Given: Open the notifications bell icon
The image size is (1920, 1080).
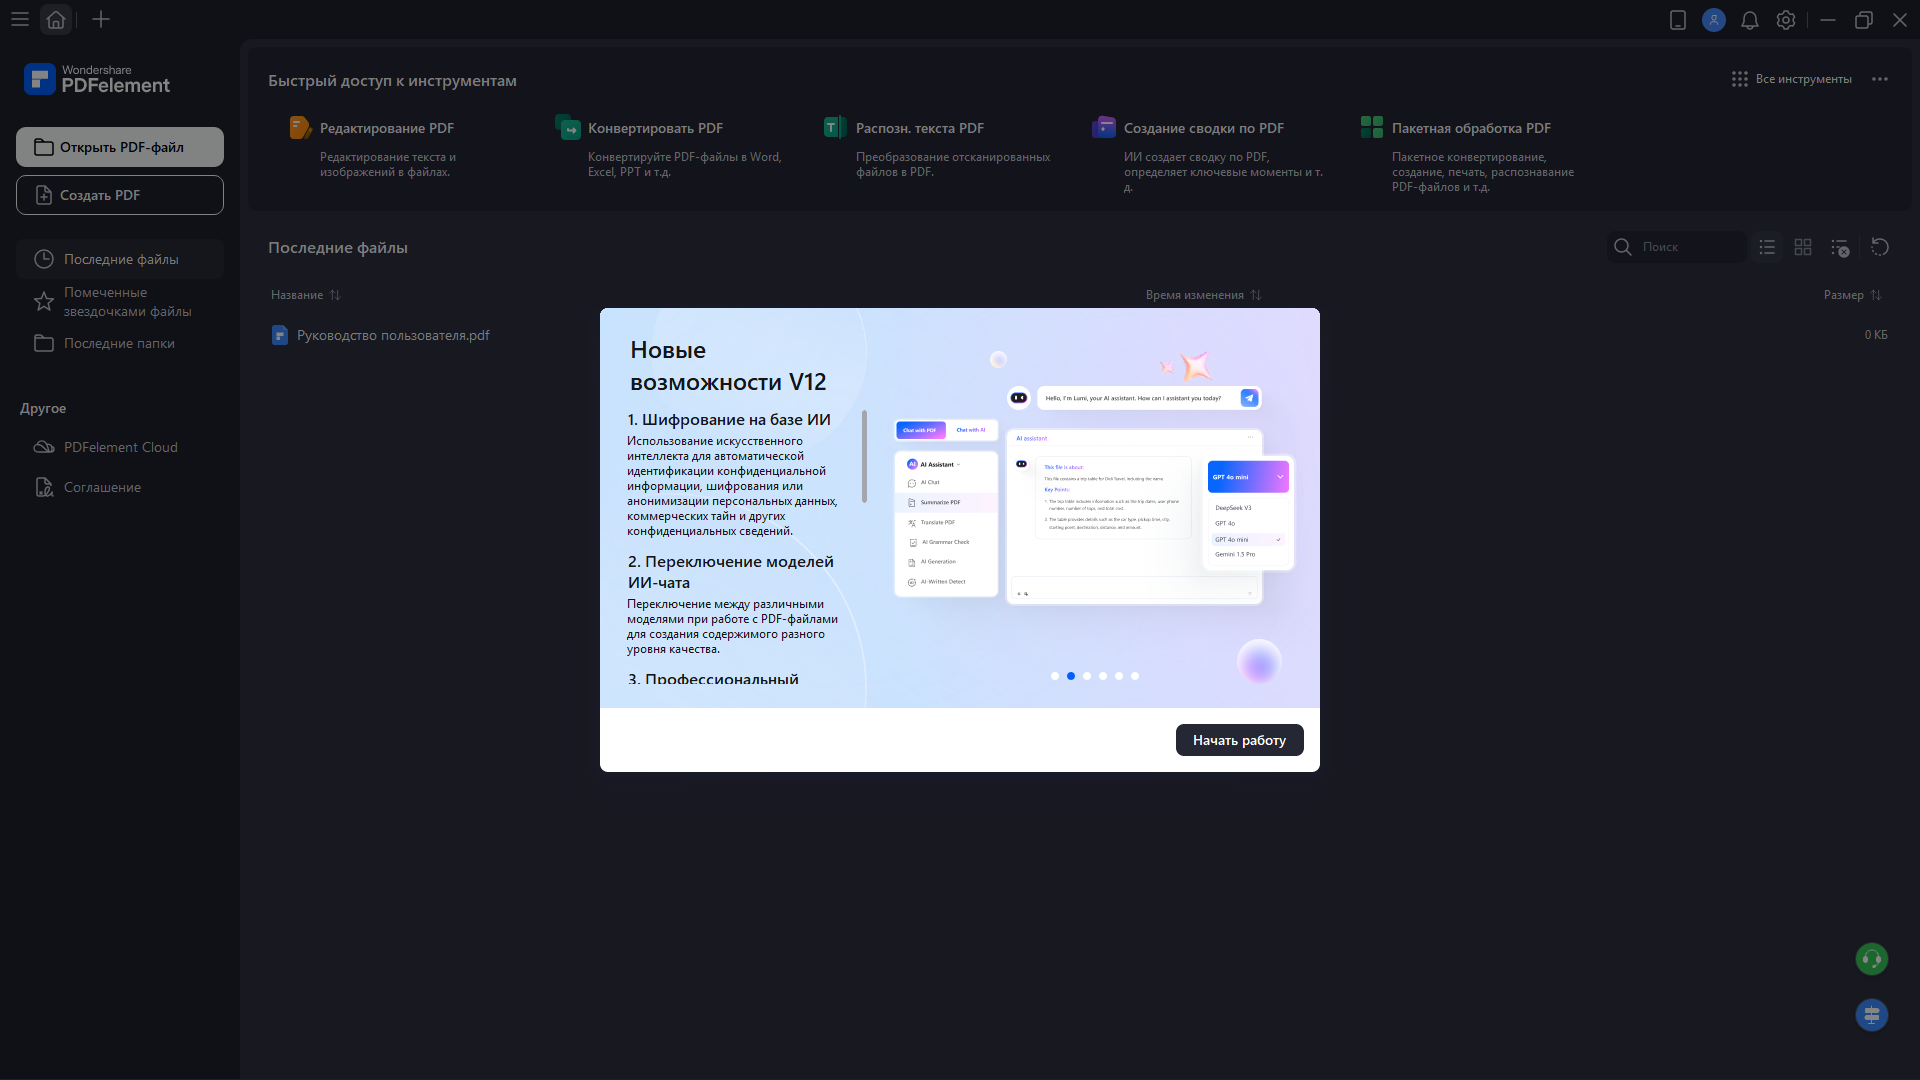Looking at the screenshot, I should tap(1749, 20).
